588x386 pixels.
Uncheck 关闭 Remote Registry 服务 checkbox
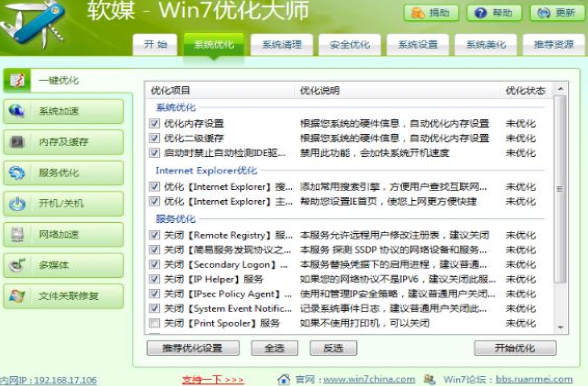click(154, 235)
